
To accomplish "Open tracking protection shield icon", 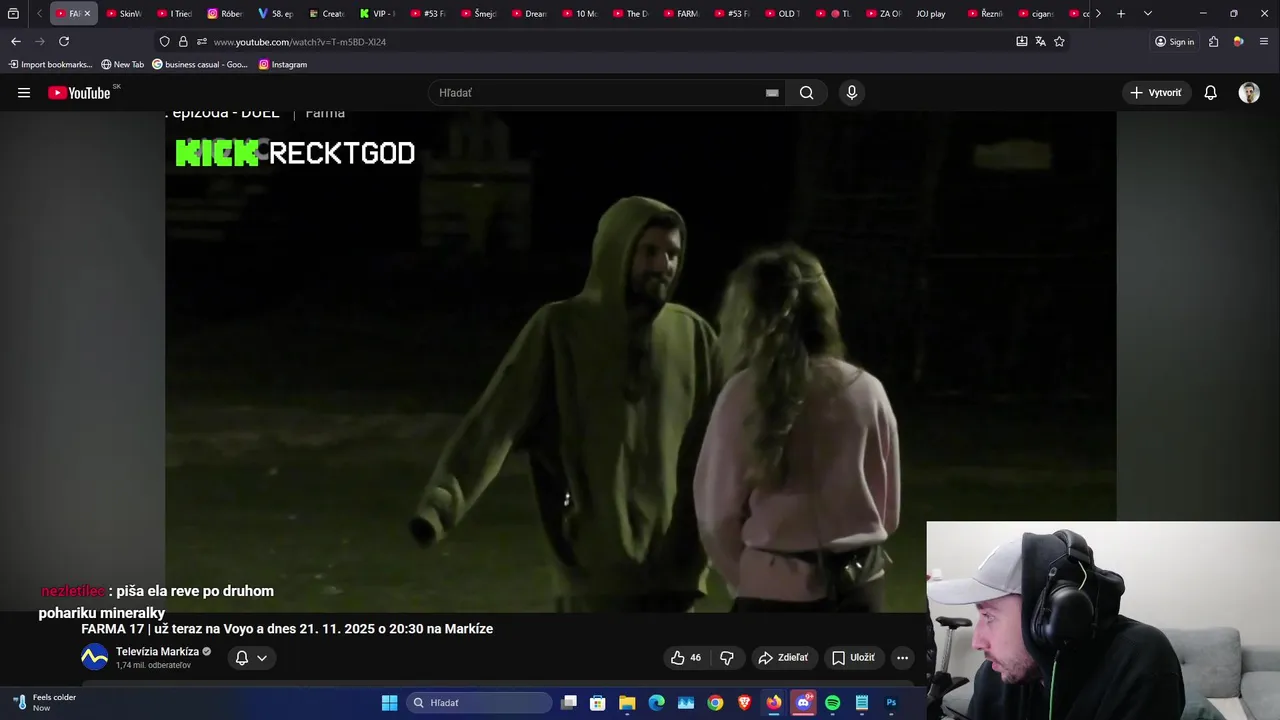I will [164, 42].
